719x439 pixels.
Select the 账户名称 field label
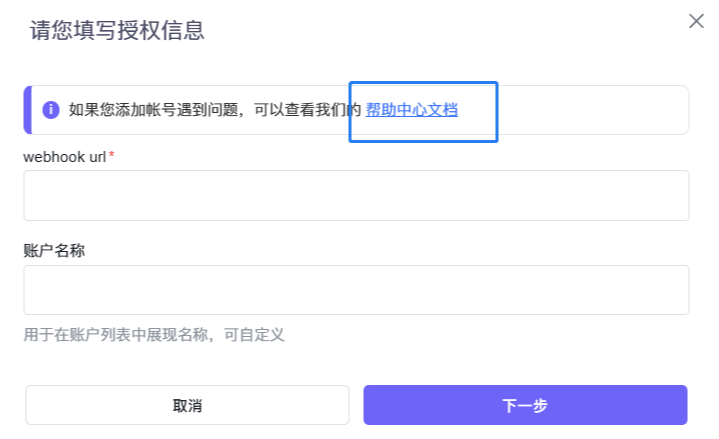click(x=54, y=250)
